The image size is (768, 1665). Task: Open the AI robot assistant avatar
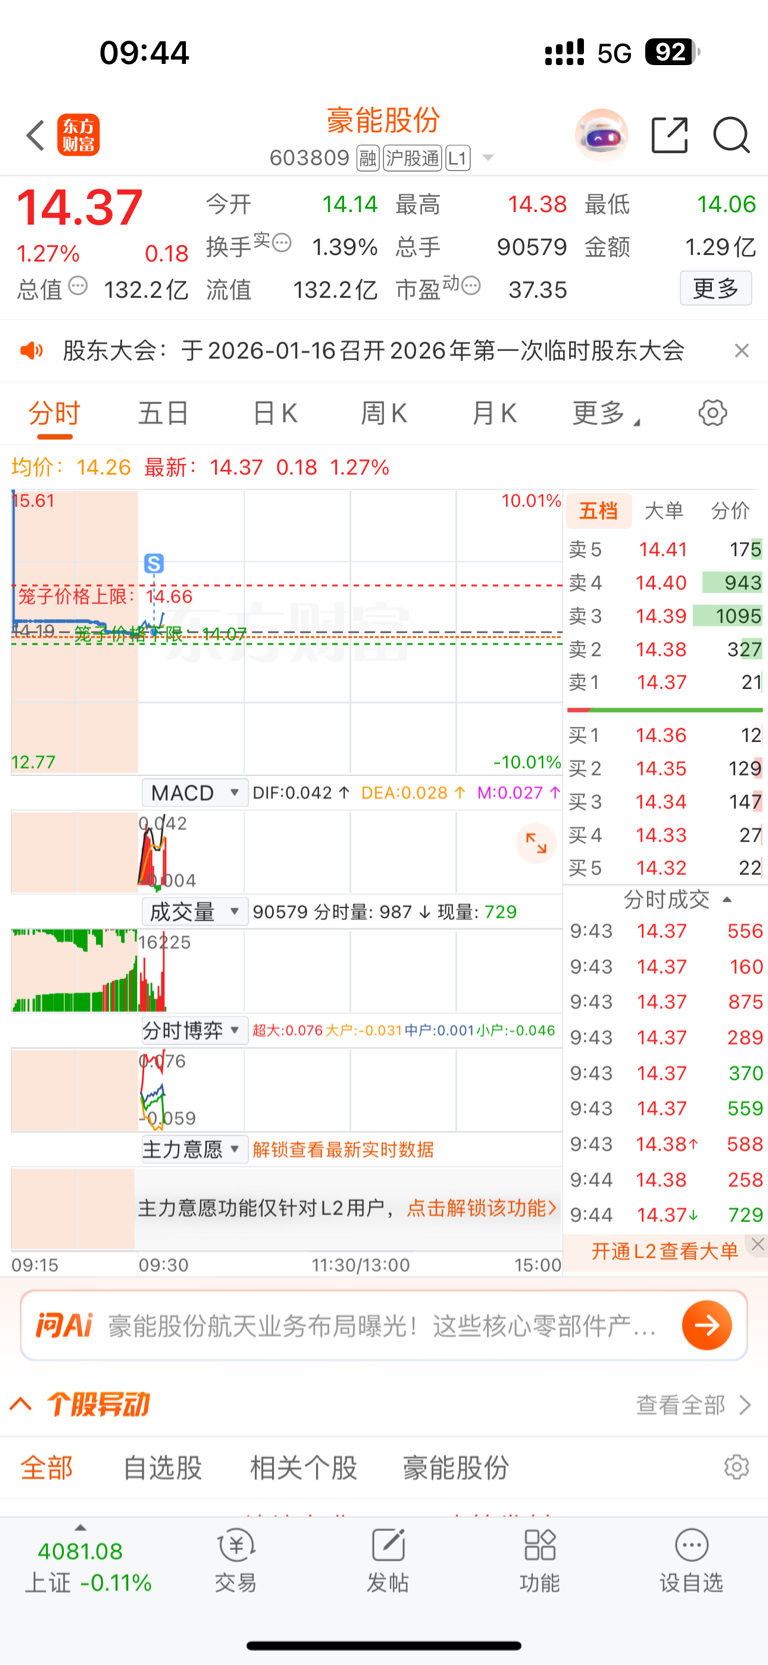pos(601,135)
